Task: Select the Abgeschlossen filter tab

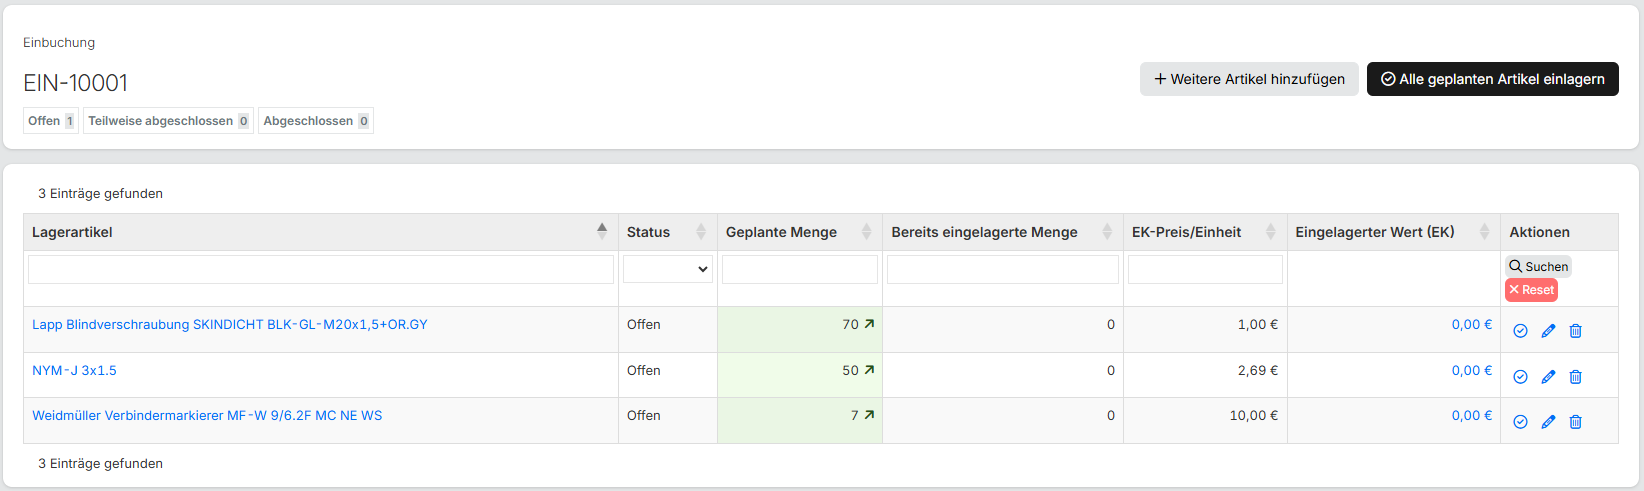Action: pyautogui.click(x=315, y=121)
